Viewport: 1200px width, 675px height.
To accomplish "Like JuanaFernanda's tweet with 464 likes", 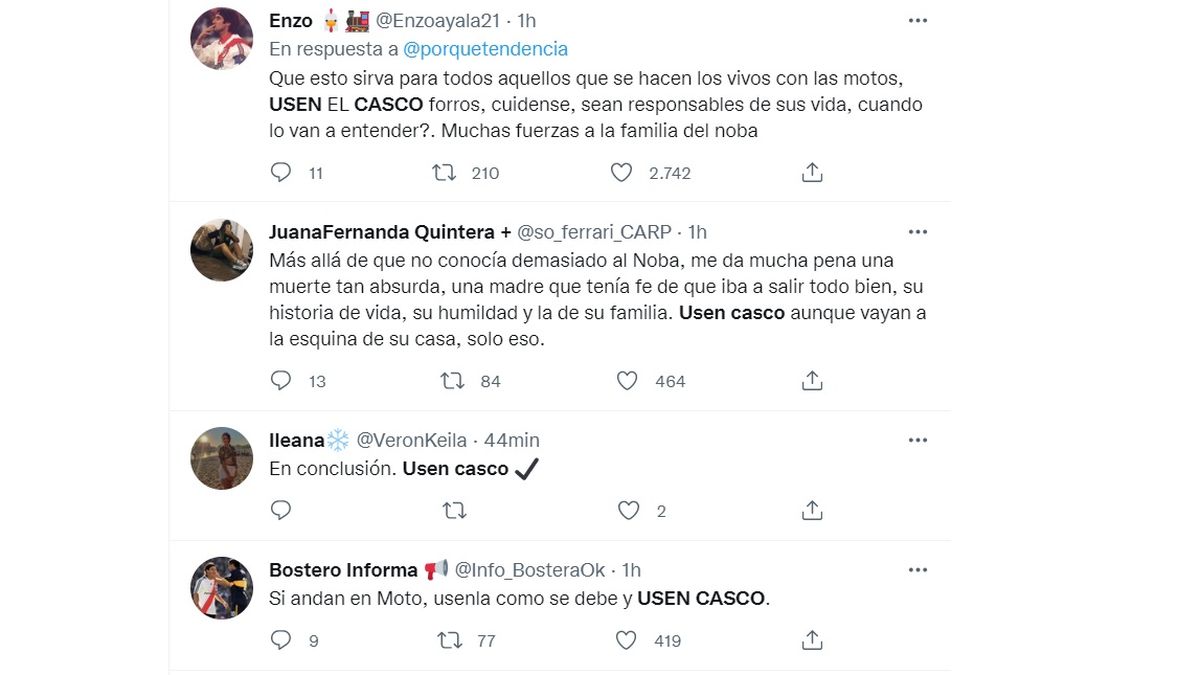I will tap(627, 381).
